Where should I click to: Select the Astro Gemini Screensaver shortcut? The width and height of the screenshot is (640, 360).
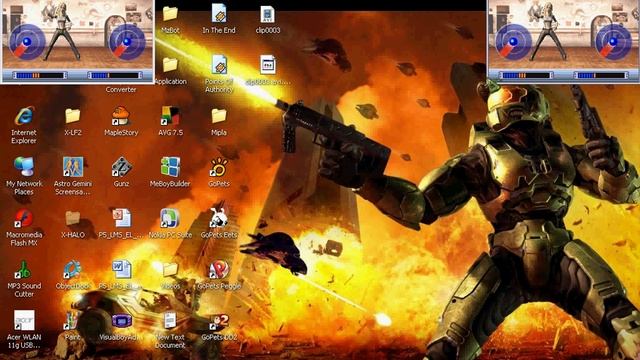(x=73, y=167)
